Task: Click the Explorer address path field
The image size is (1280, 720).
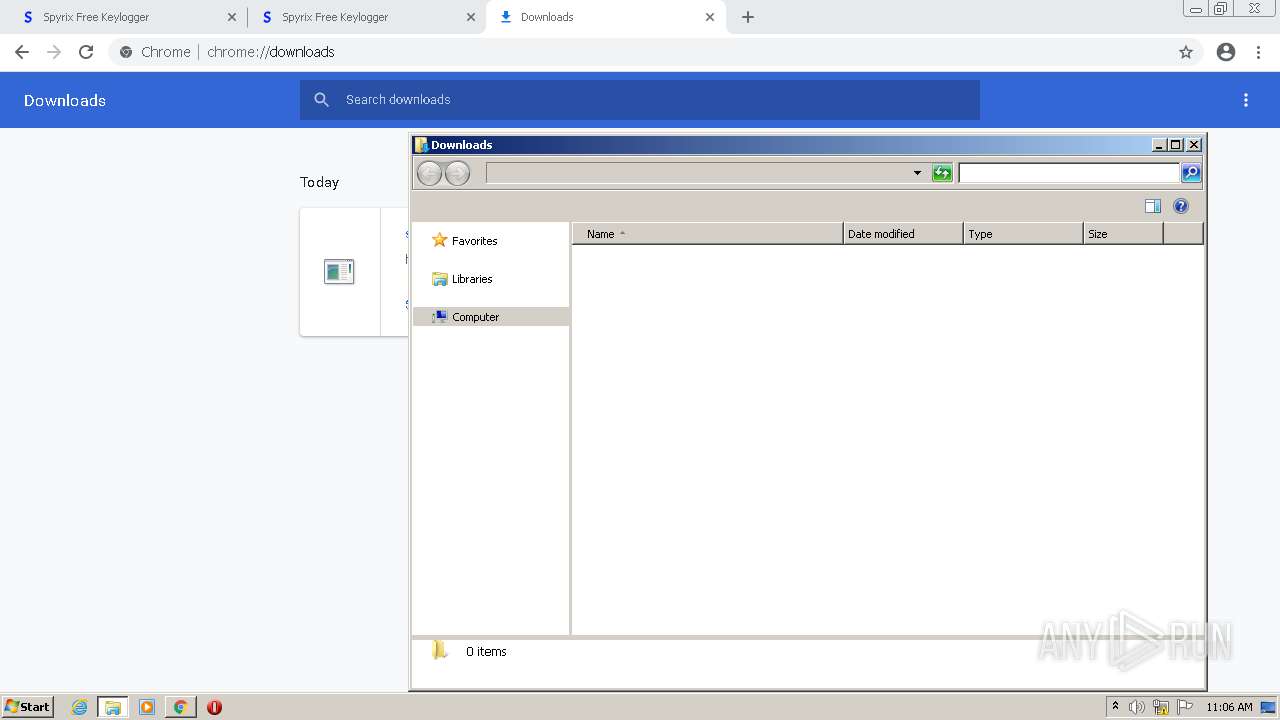Action: coord(697,173)
